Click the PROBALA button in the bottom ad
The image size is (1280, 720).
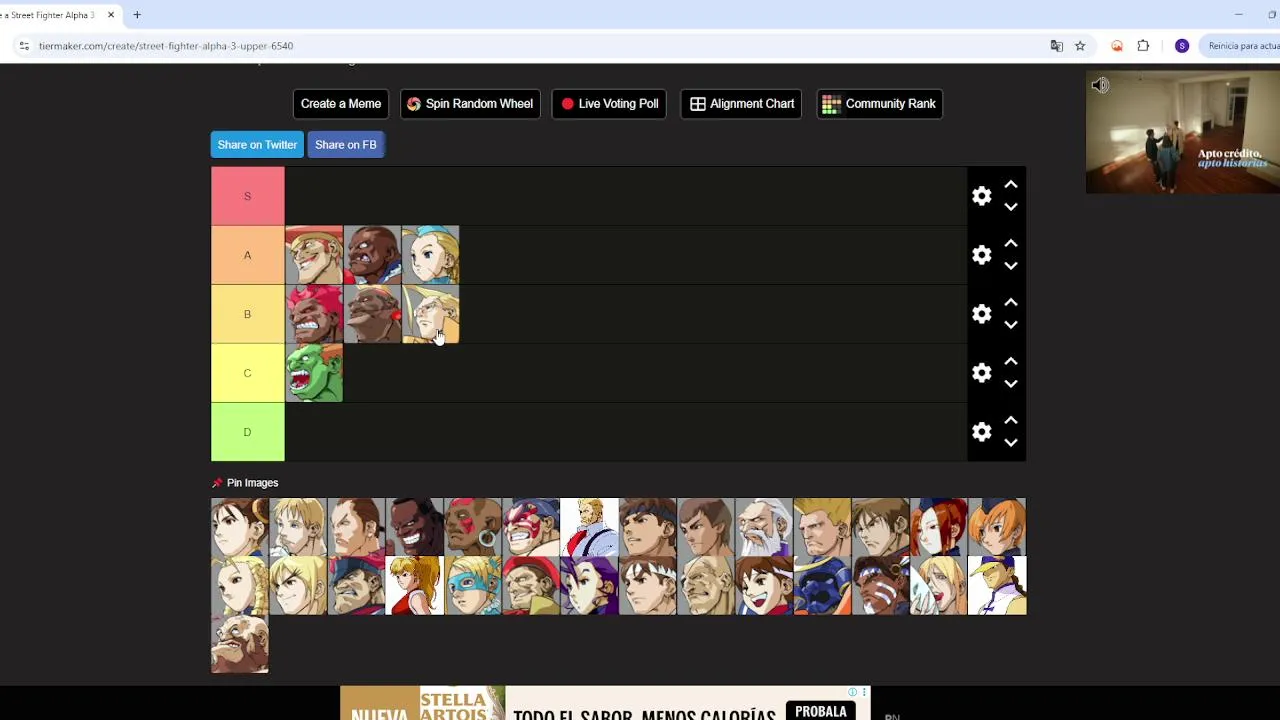[x=821, y=711]
